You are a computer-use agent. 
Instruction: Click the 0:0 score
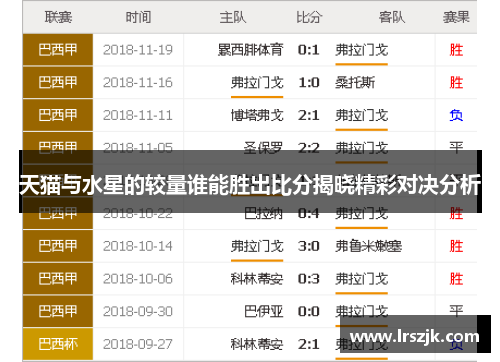309,312
